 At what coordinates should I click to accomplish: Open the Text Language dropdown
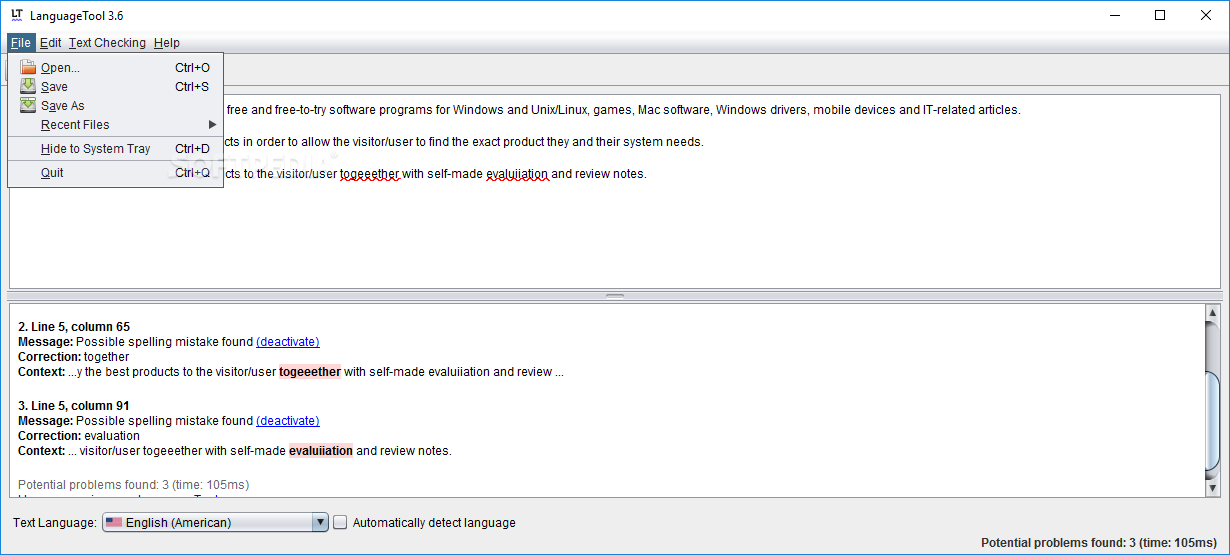tap(215, 522)
